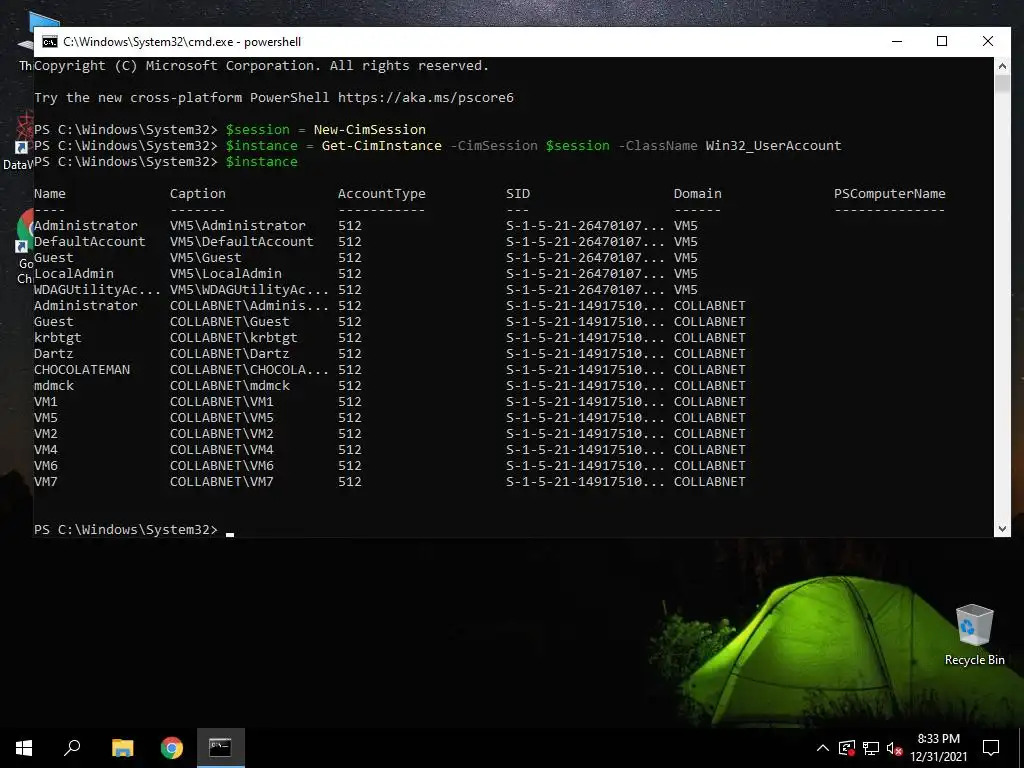Click the New-CimSession command text
This screenshot has height=768, width=1024.
tap(370, 130)
